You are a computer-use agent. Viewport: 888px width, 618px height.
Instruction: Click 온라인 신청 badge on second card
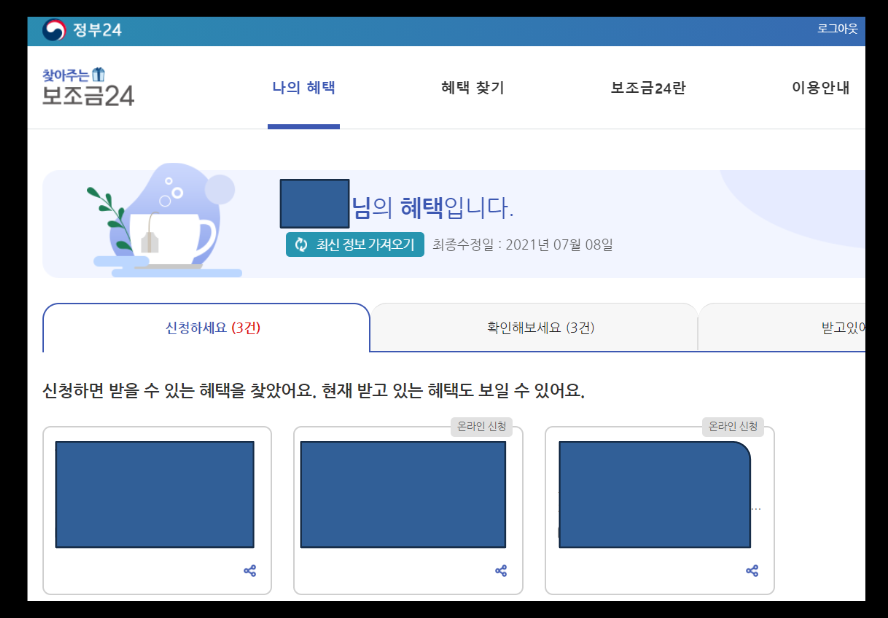point(481,427)
